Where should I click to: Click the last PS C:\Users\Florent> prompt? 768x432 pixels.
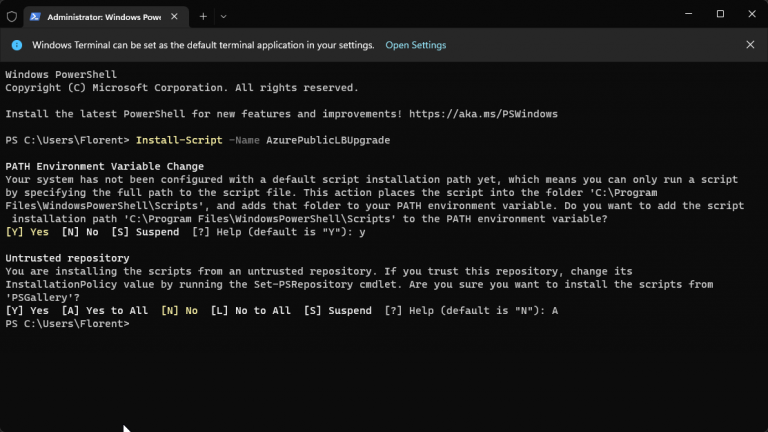[67, 324]
